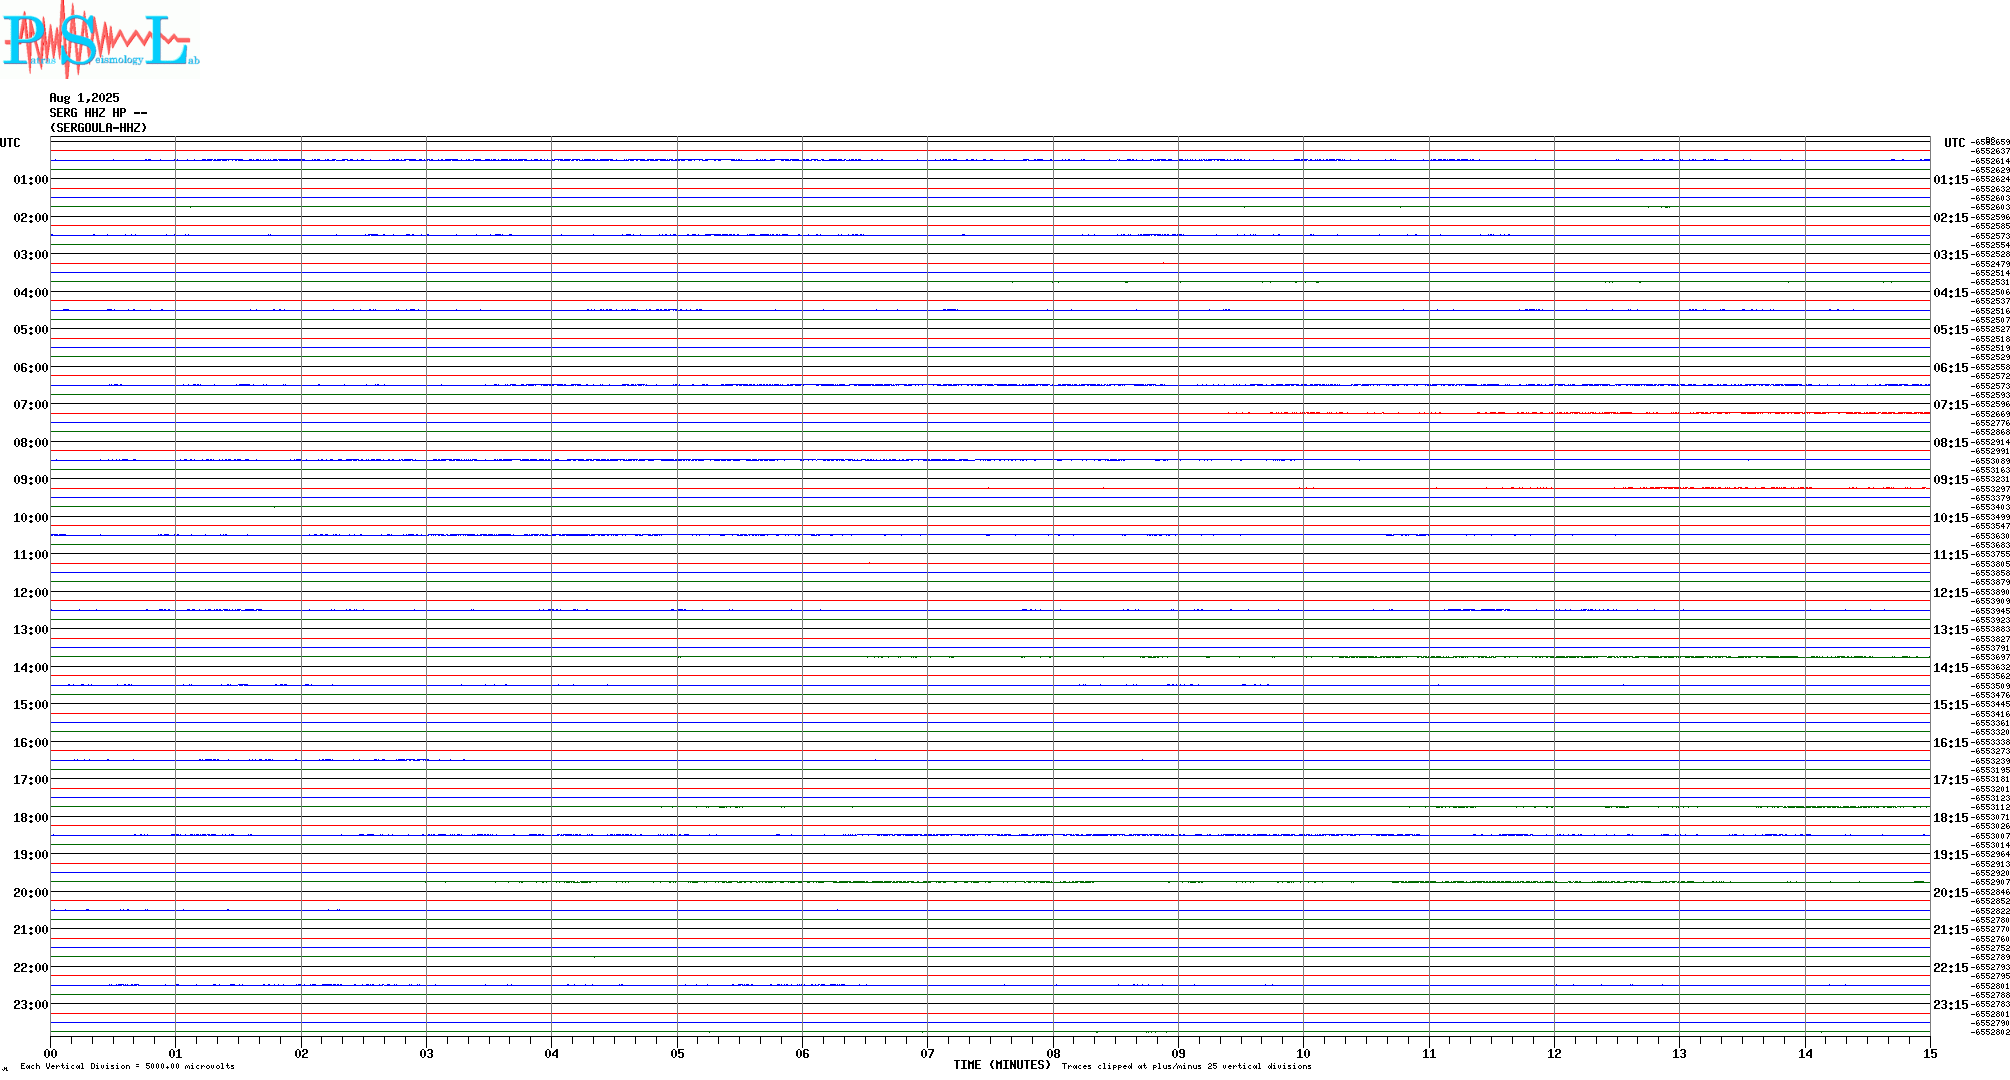Screen dimensions: 2010x1080
Task: Click the 22:00 hour label
Action: tap(31, 968)
